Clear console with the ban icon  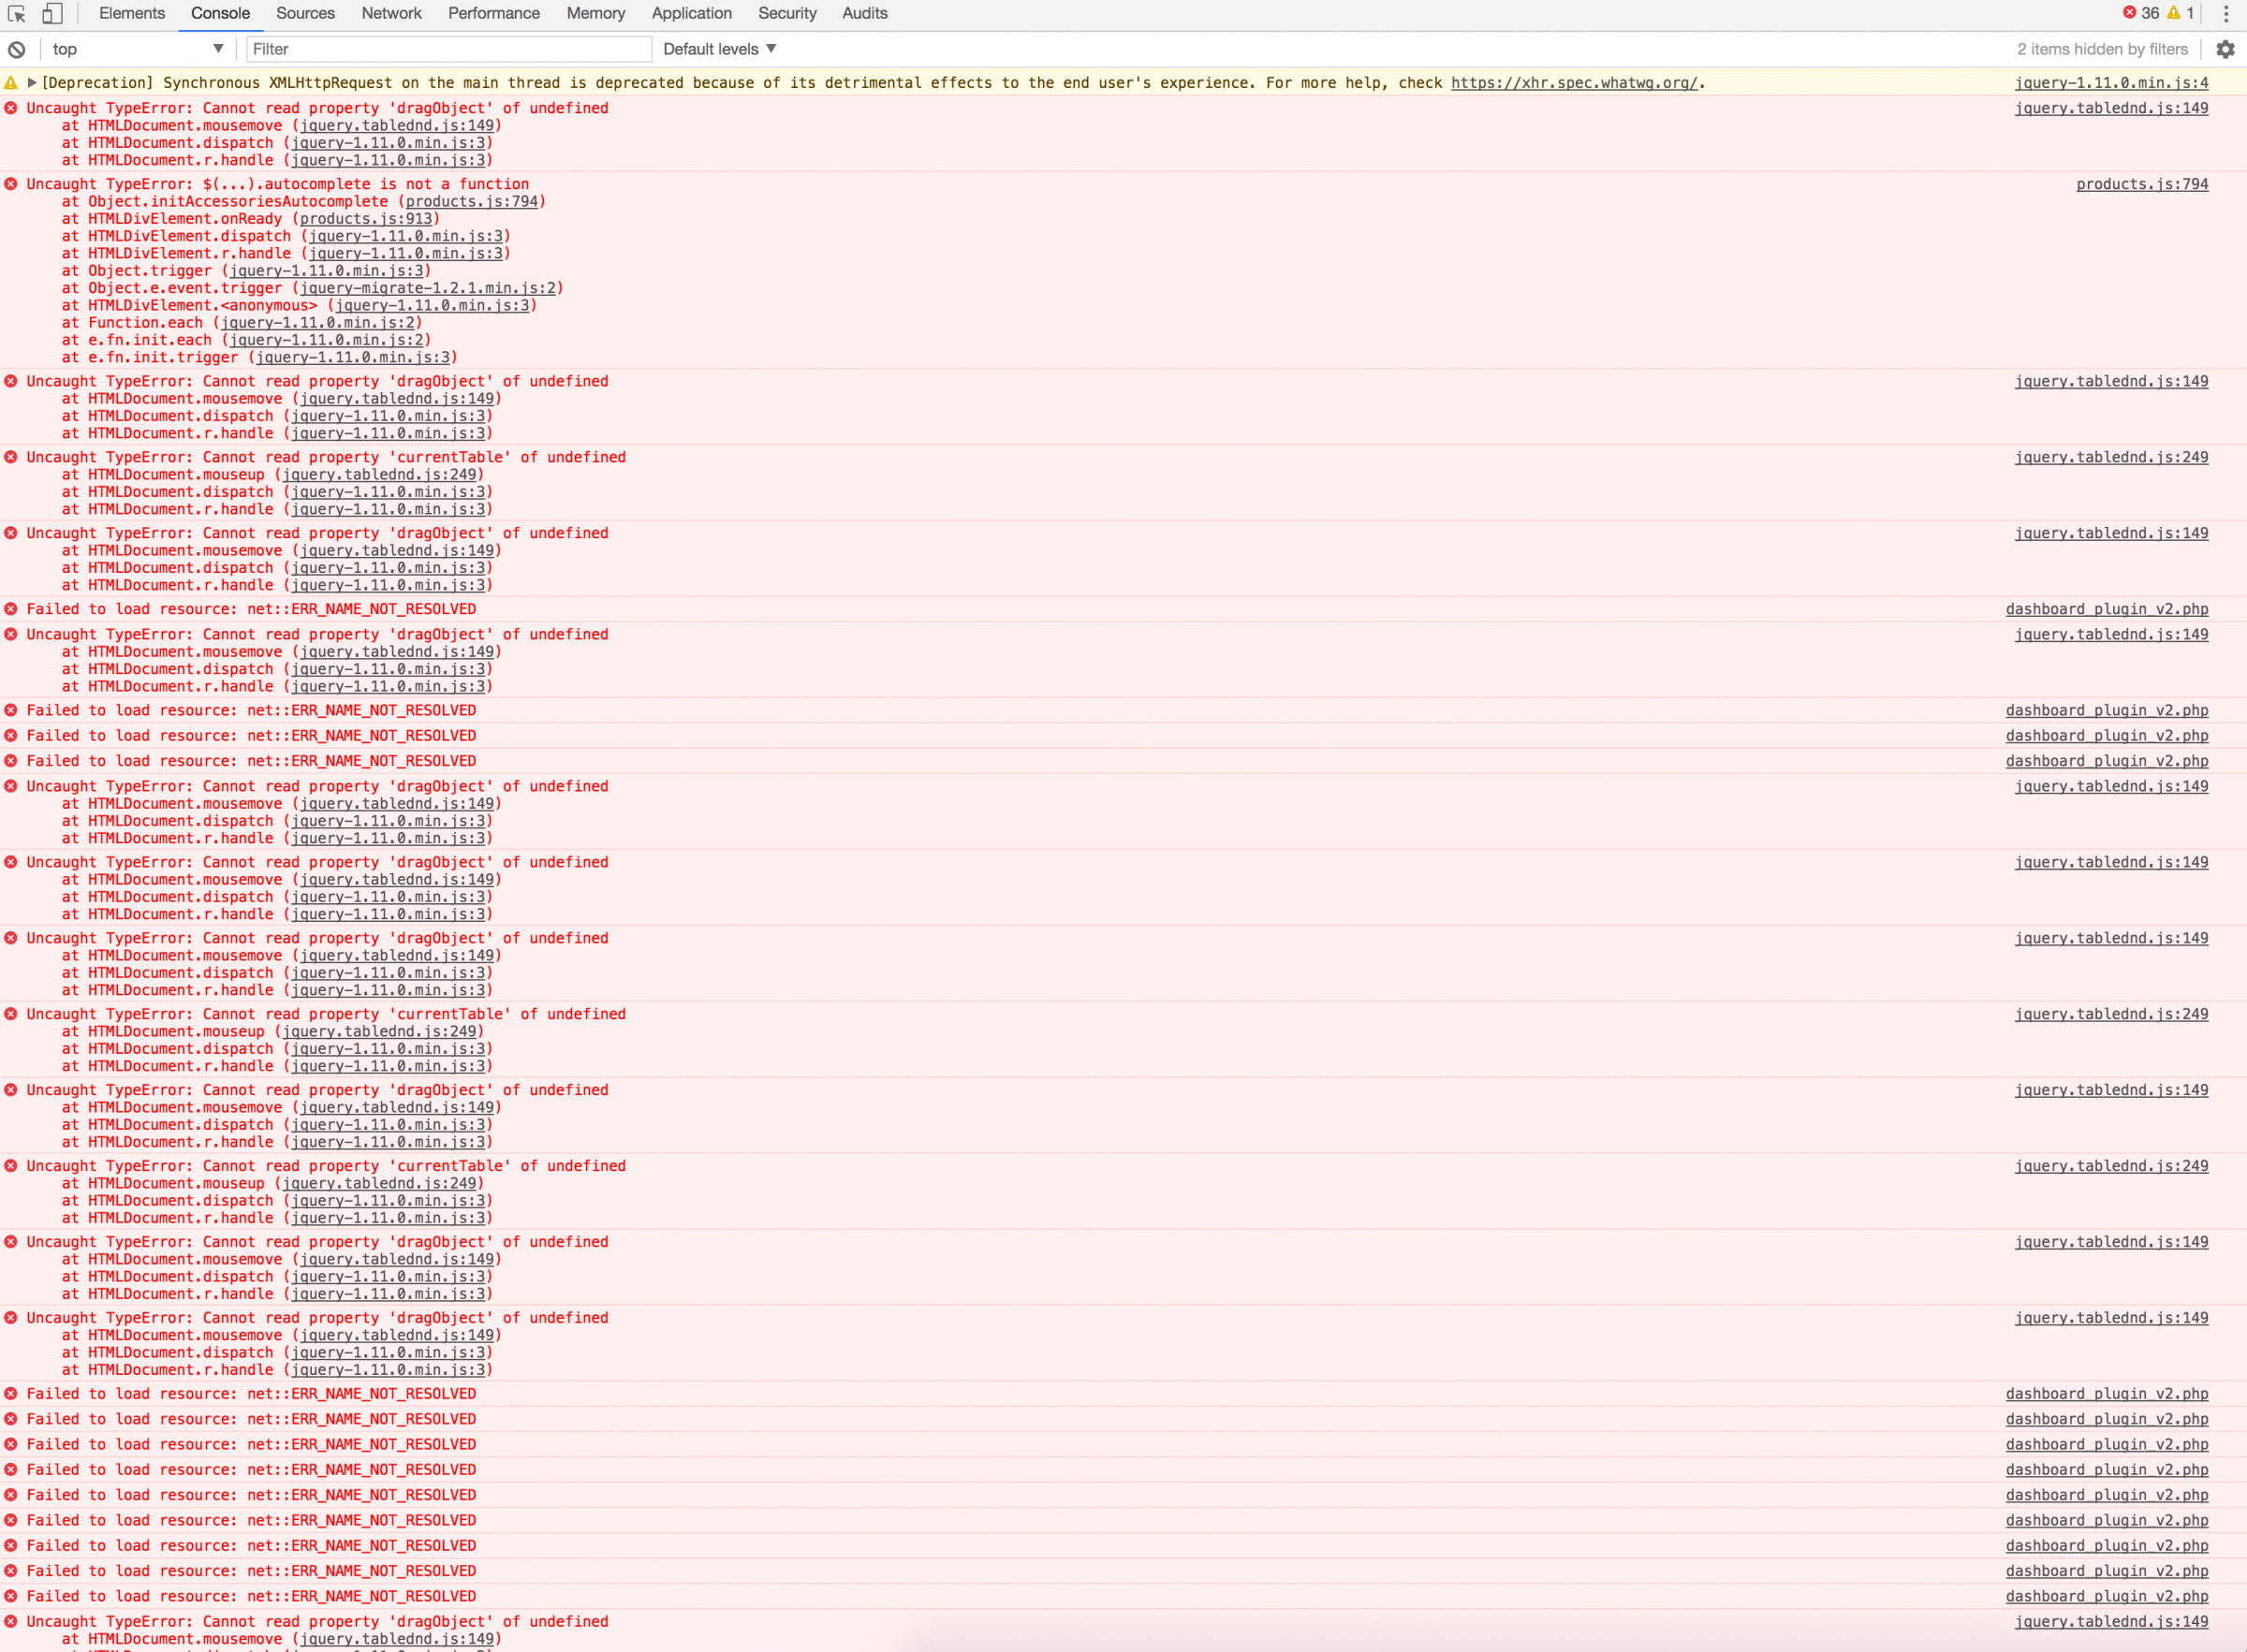pos(17,49)
